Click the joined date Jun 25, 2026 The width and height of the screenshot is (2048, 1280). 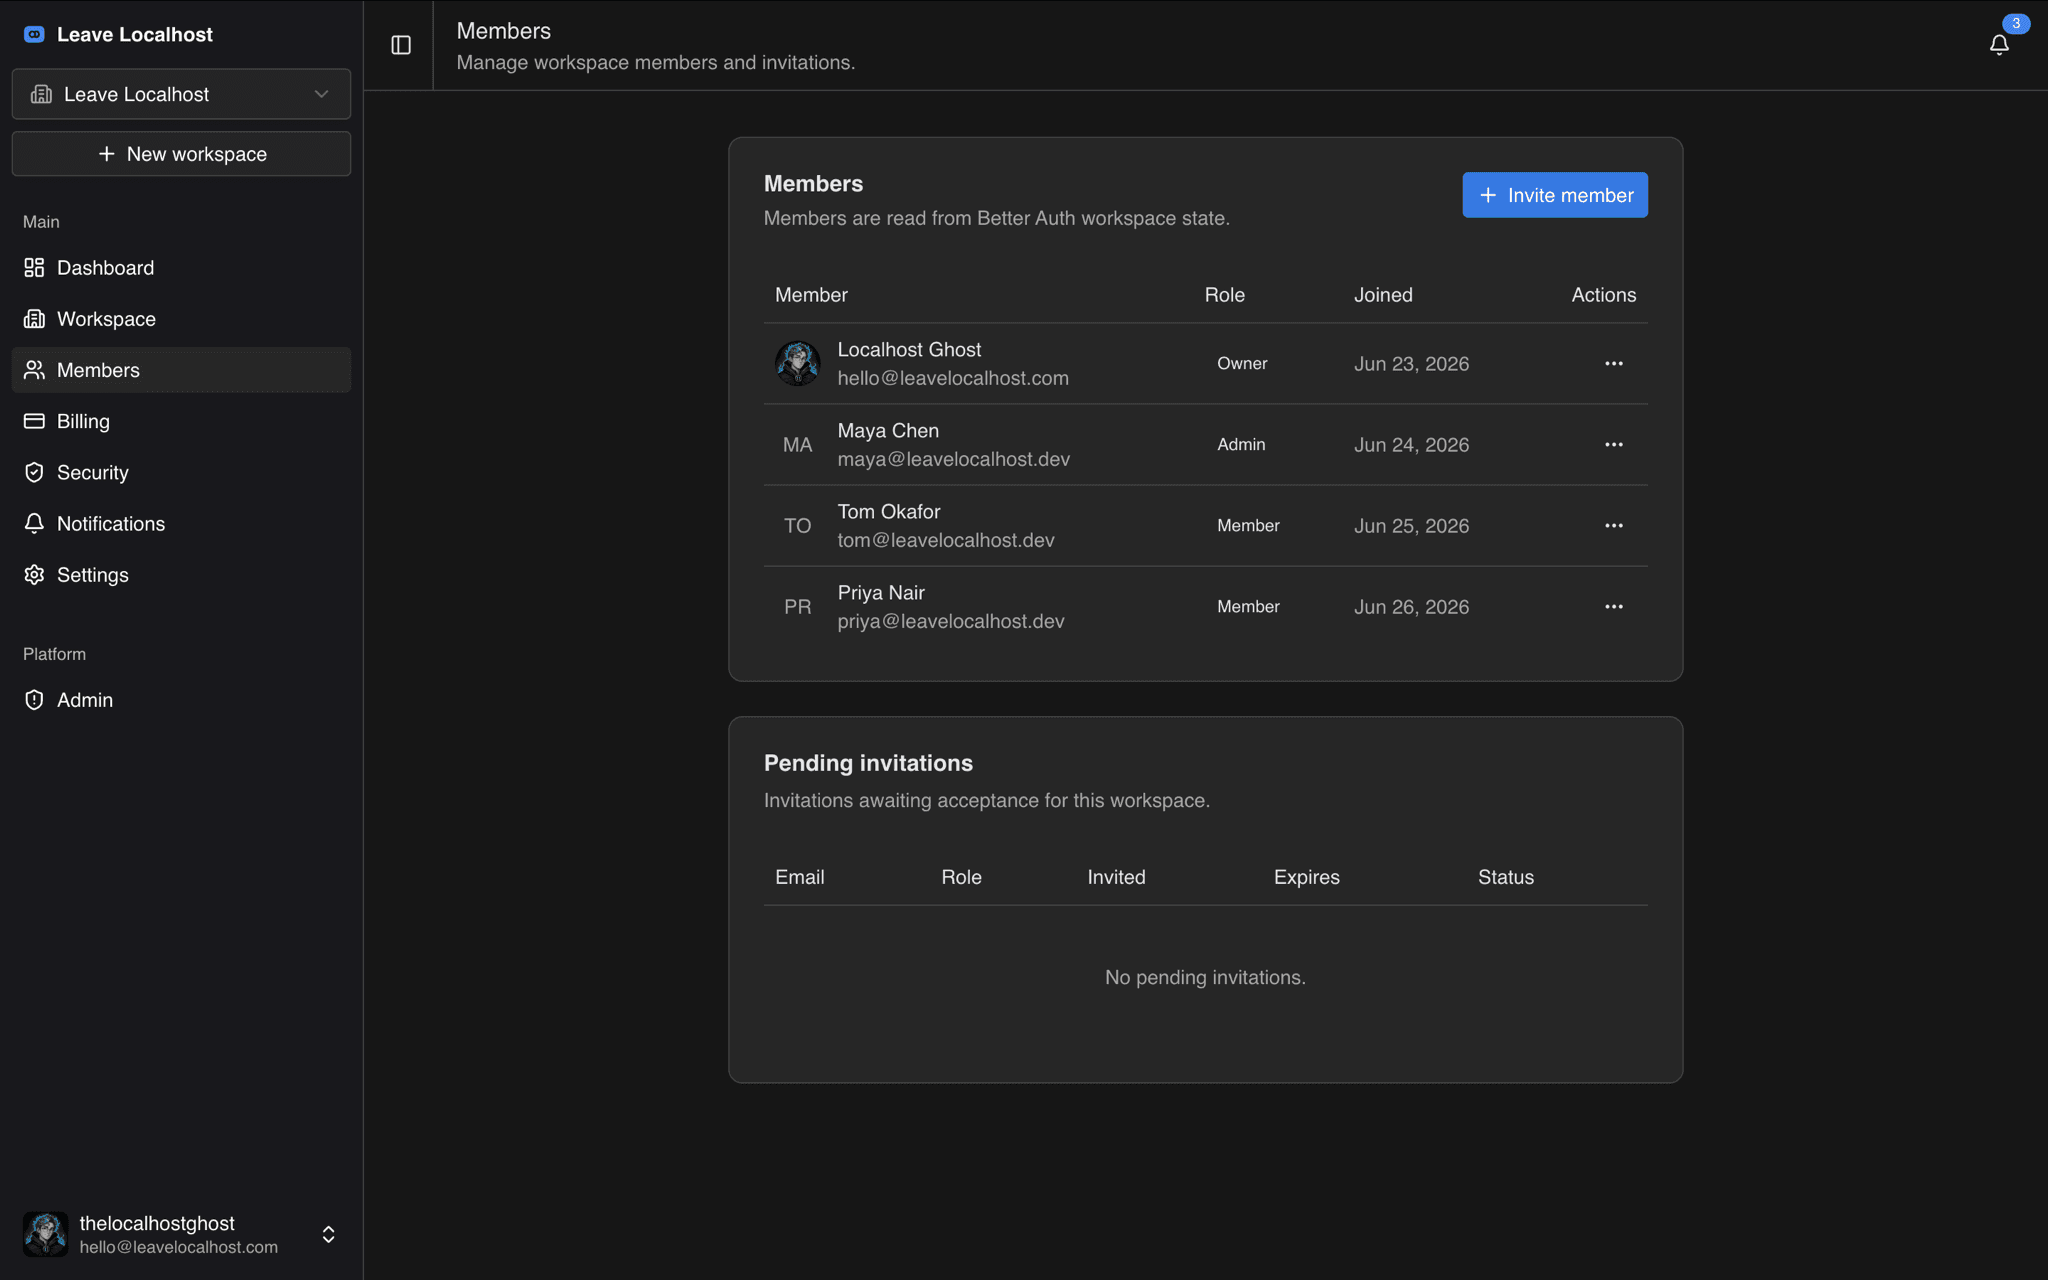1411,525
